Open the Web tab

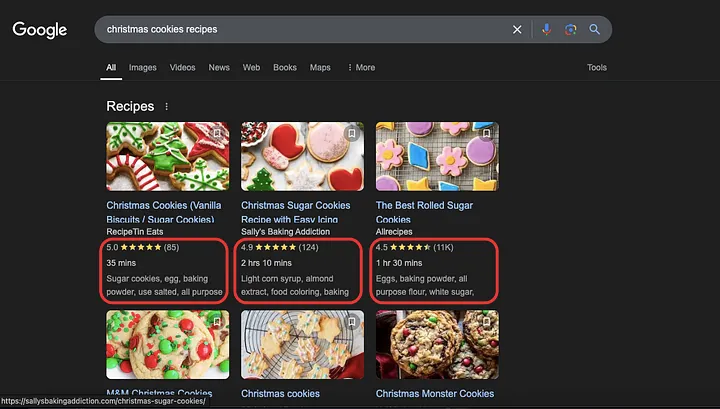point(251,67)
